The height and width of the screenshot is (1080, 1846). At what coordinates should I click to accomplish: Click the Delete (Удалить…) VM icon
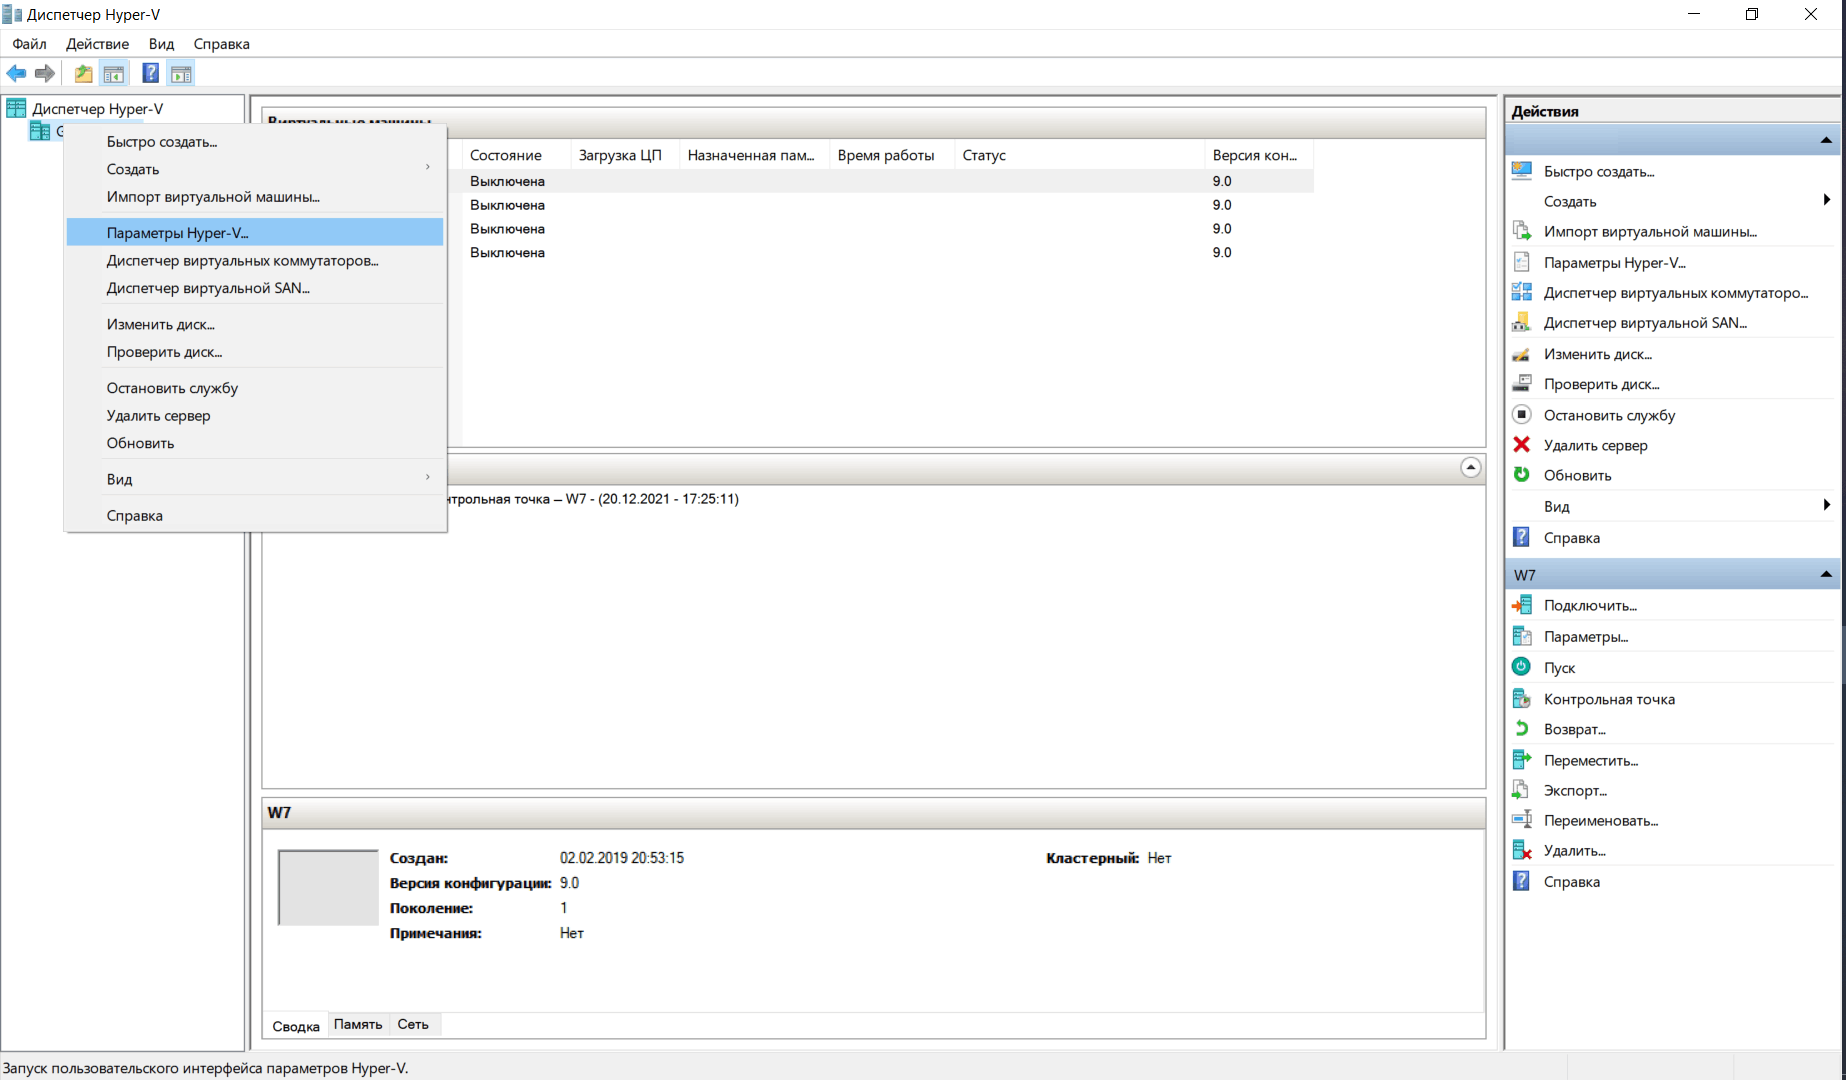tap(1522, 850)
